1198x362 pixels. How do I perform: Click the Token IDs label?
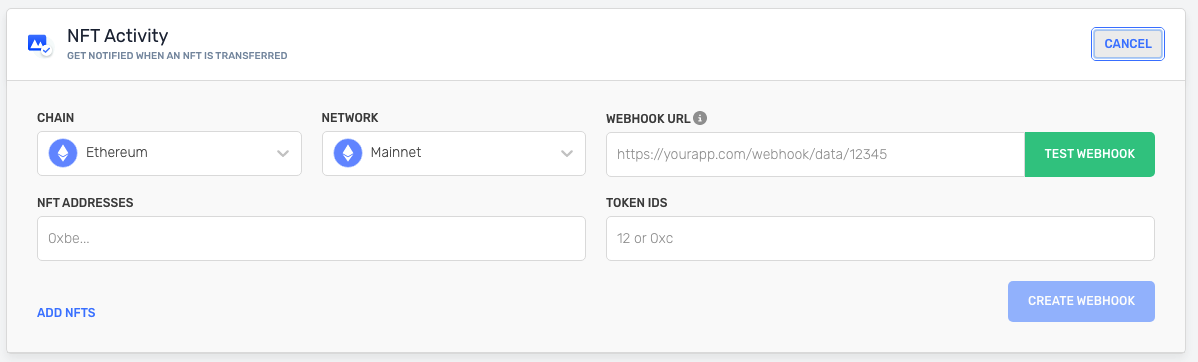point(636,202)
